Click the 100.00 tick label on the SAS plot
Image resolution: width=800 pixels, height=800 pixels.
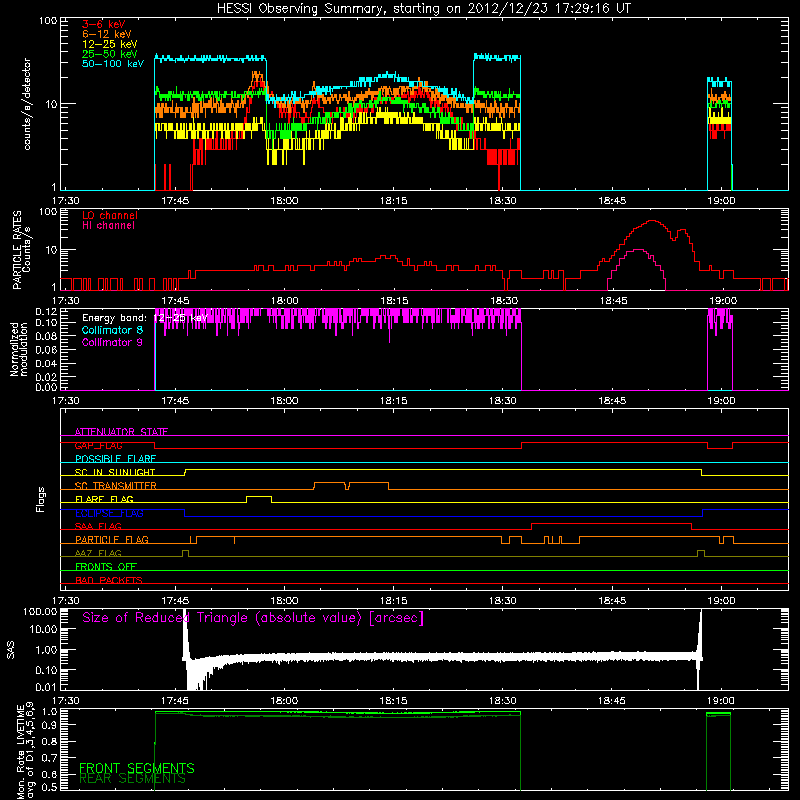40,612
